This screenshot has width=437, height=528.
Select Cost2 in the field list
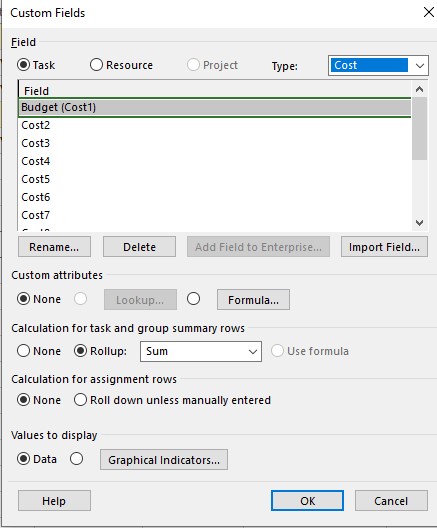click(214, 125)
